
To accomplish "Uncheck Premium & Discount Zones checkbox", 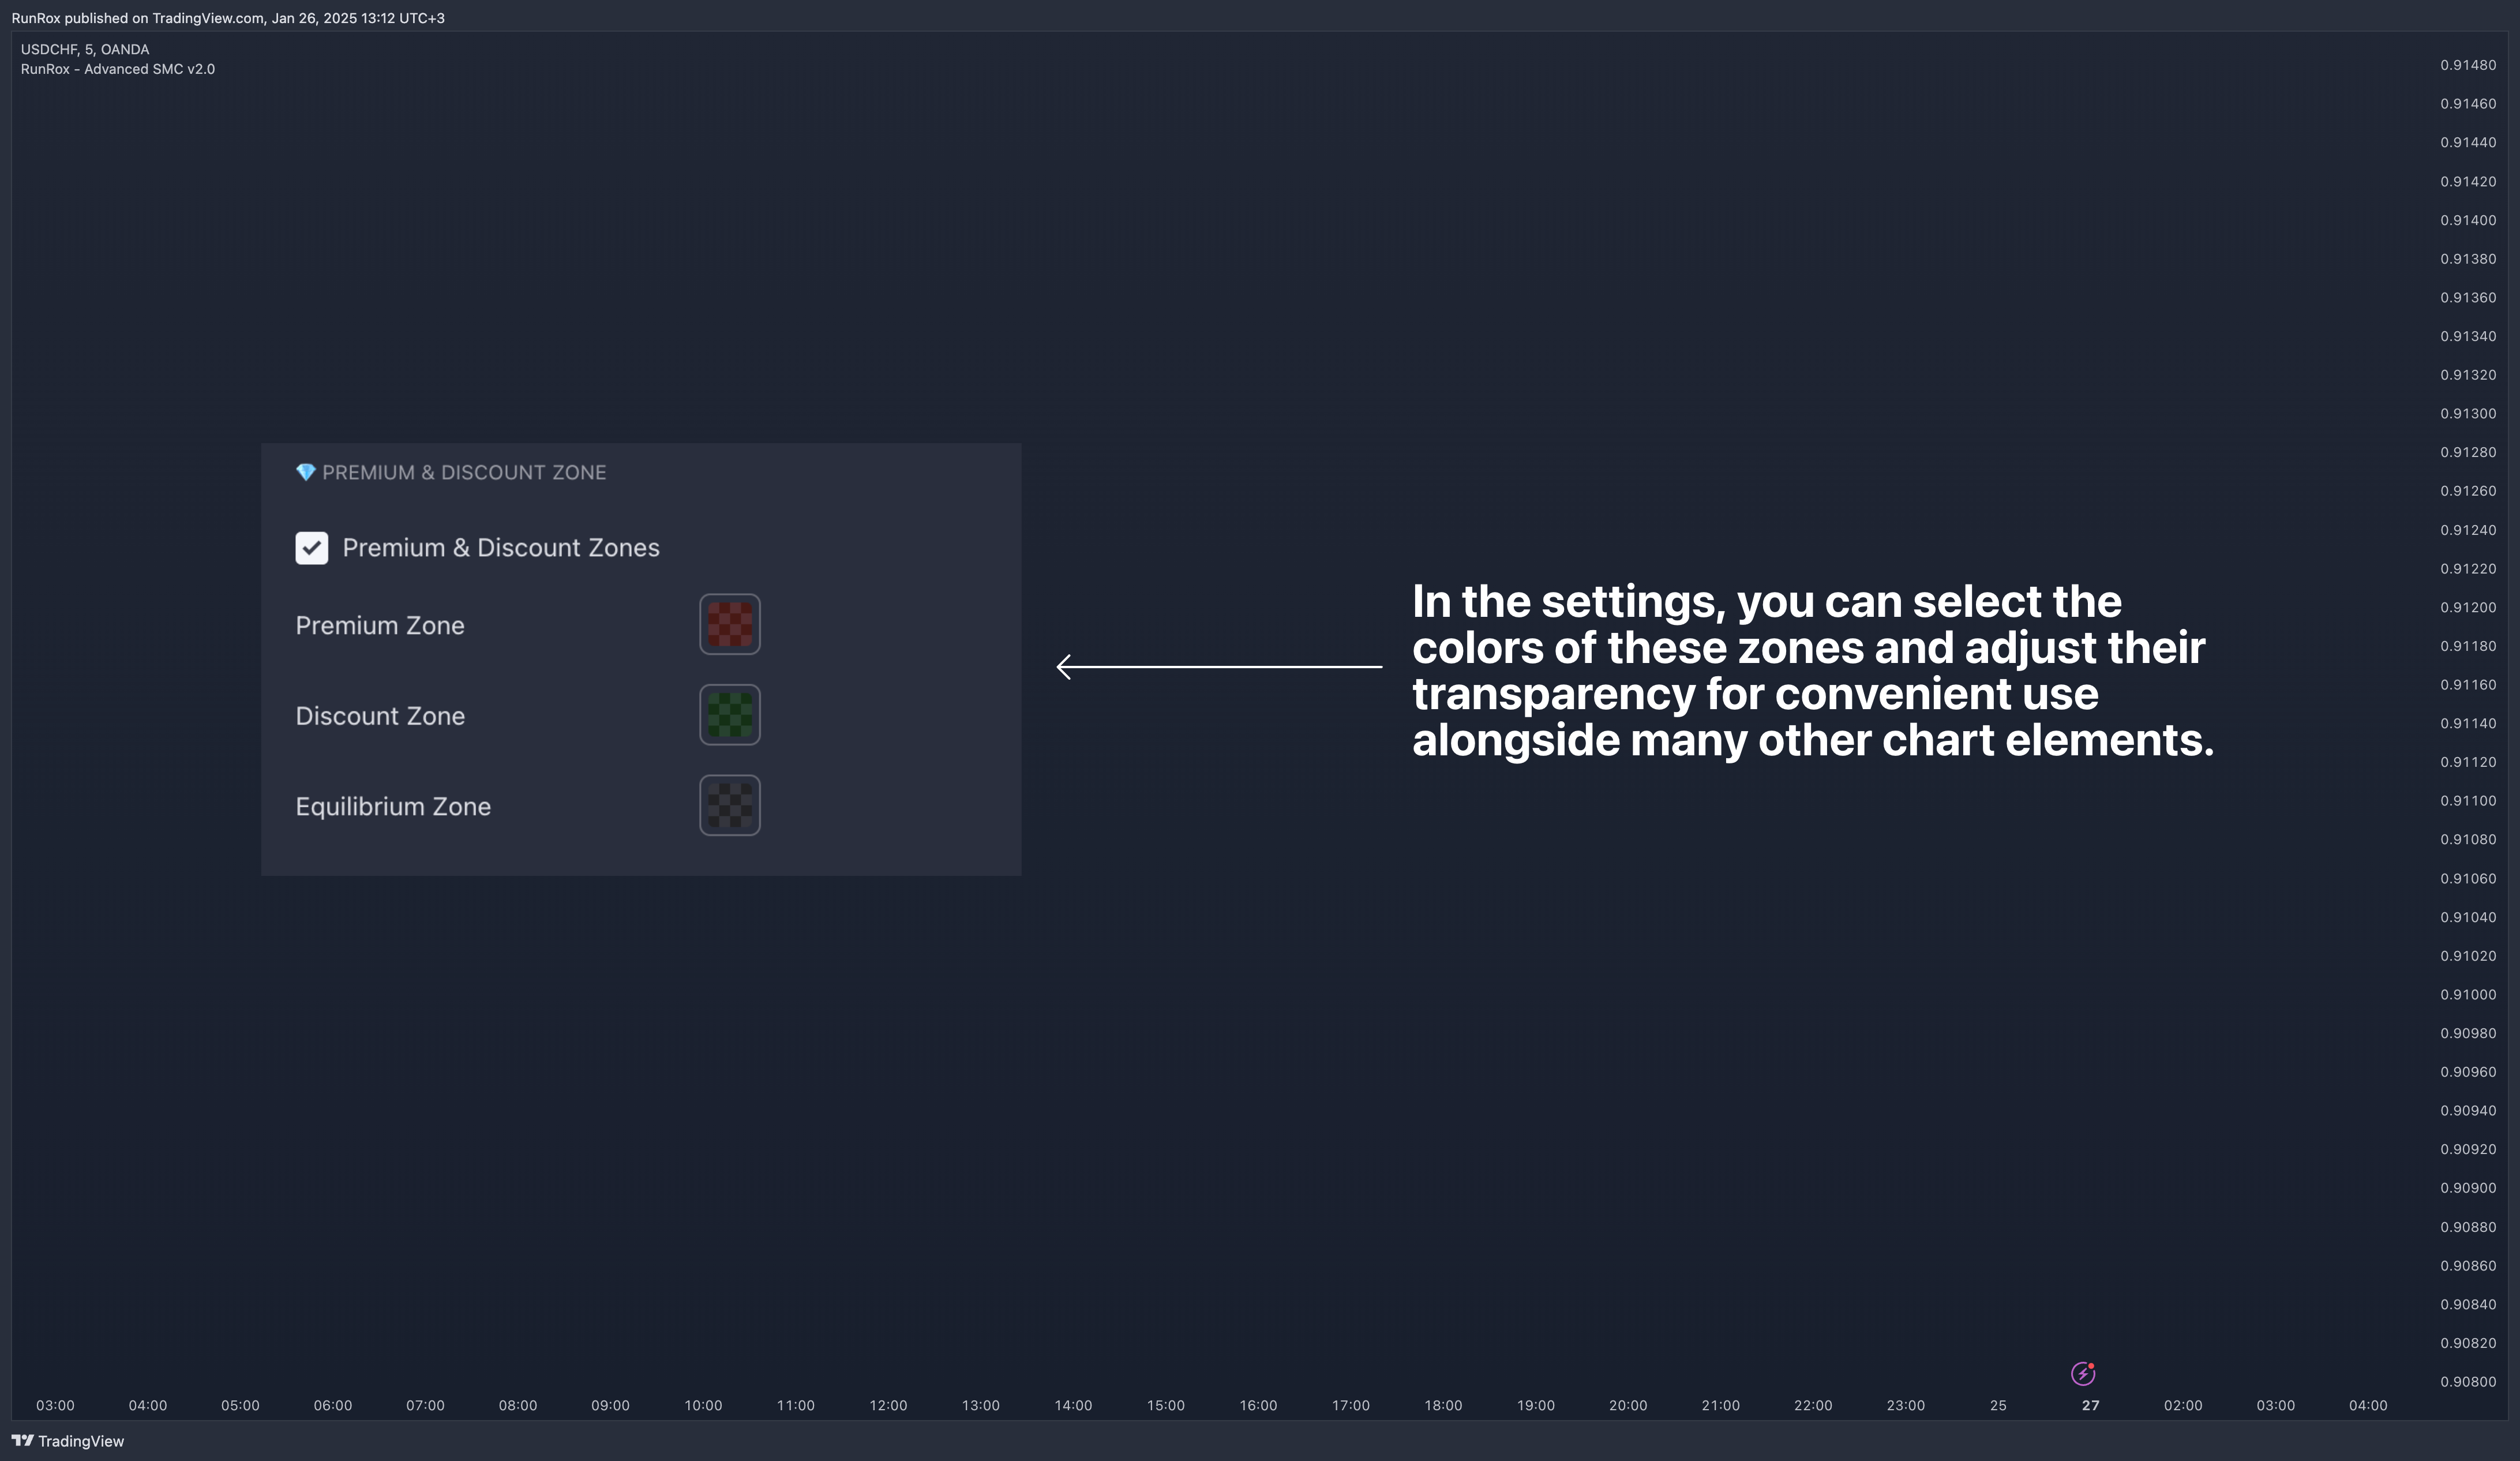I will (x=311, y=548).
